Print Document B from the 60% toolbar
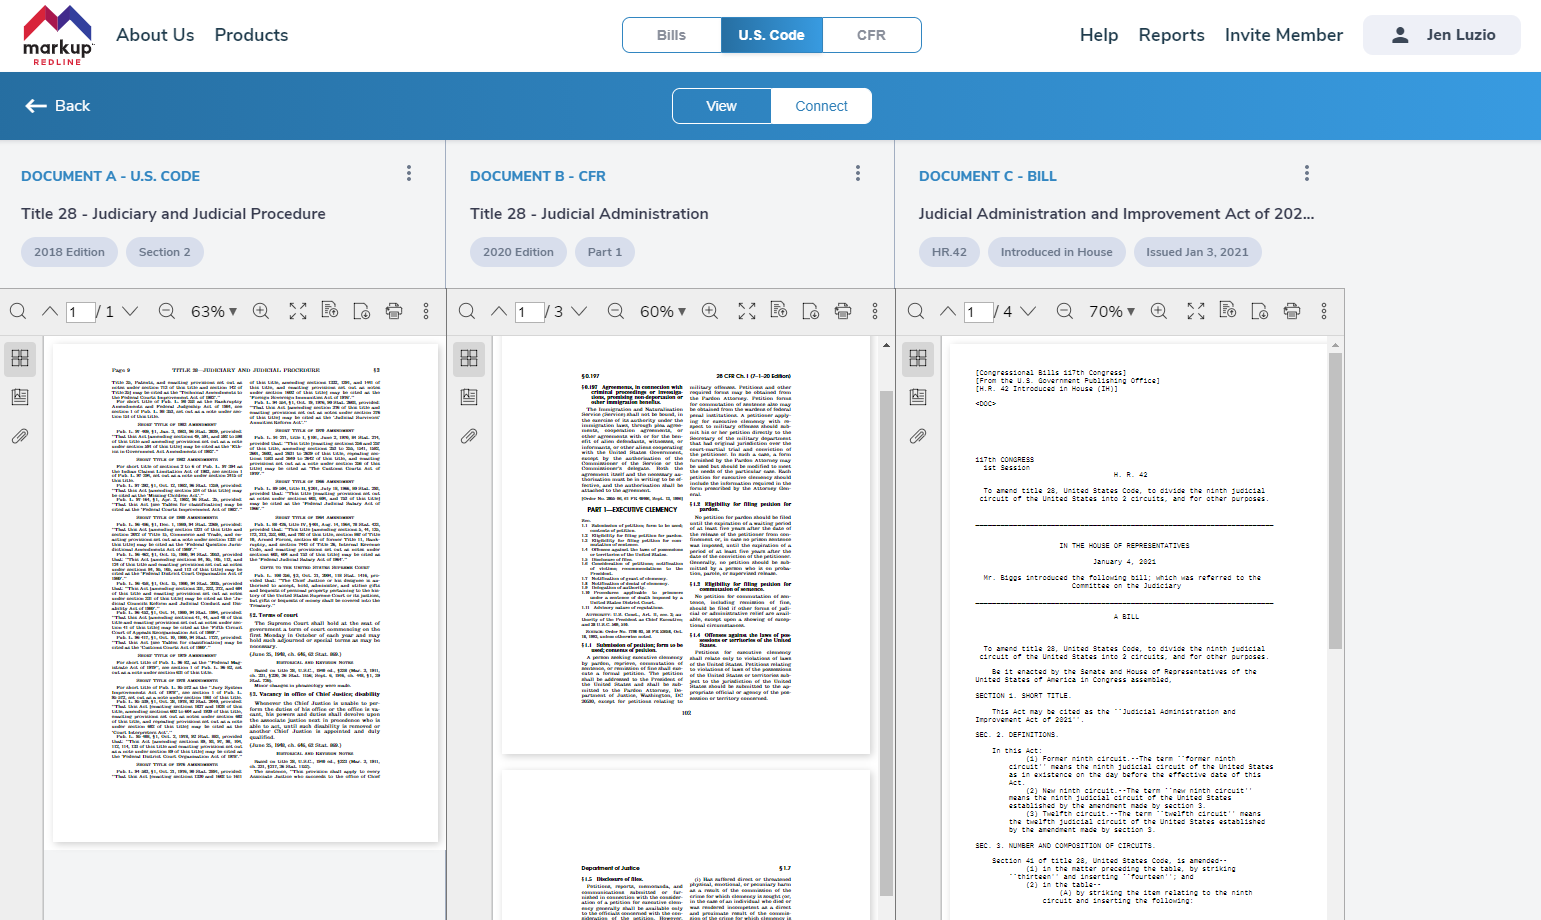This screenshot has height=920, width=1541. [843, 311]
